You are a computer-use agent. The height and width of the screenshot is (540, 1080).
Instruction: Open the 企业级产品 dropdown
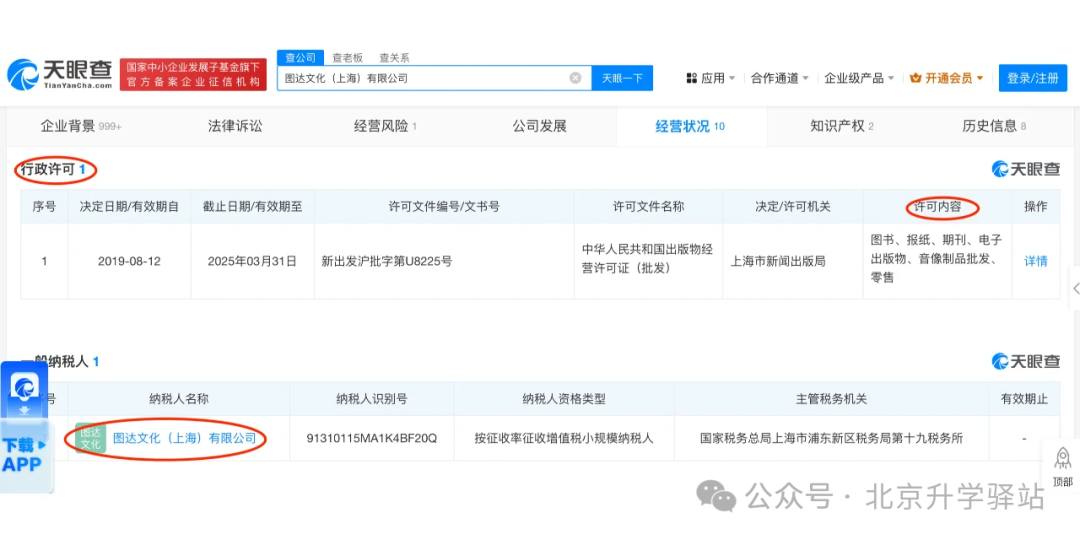[859, 78]
